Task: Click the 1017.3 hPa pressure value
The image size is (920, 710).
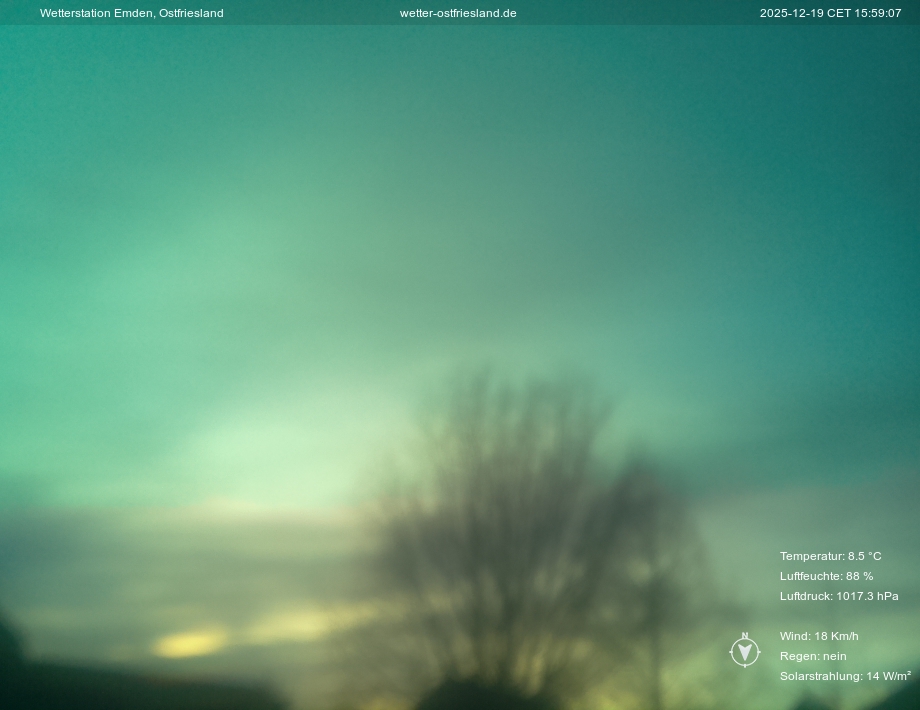Action: coord(867,596)
